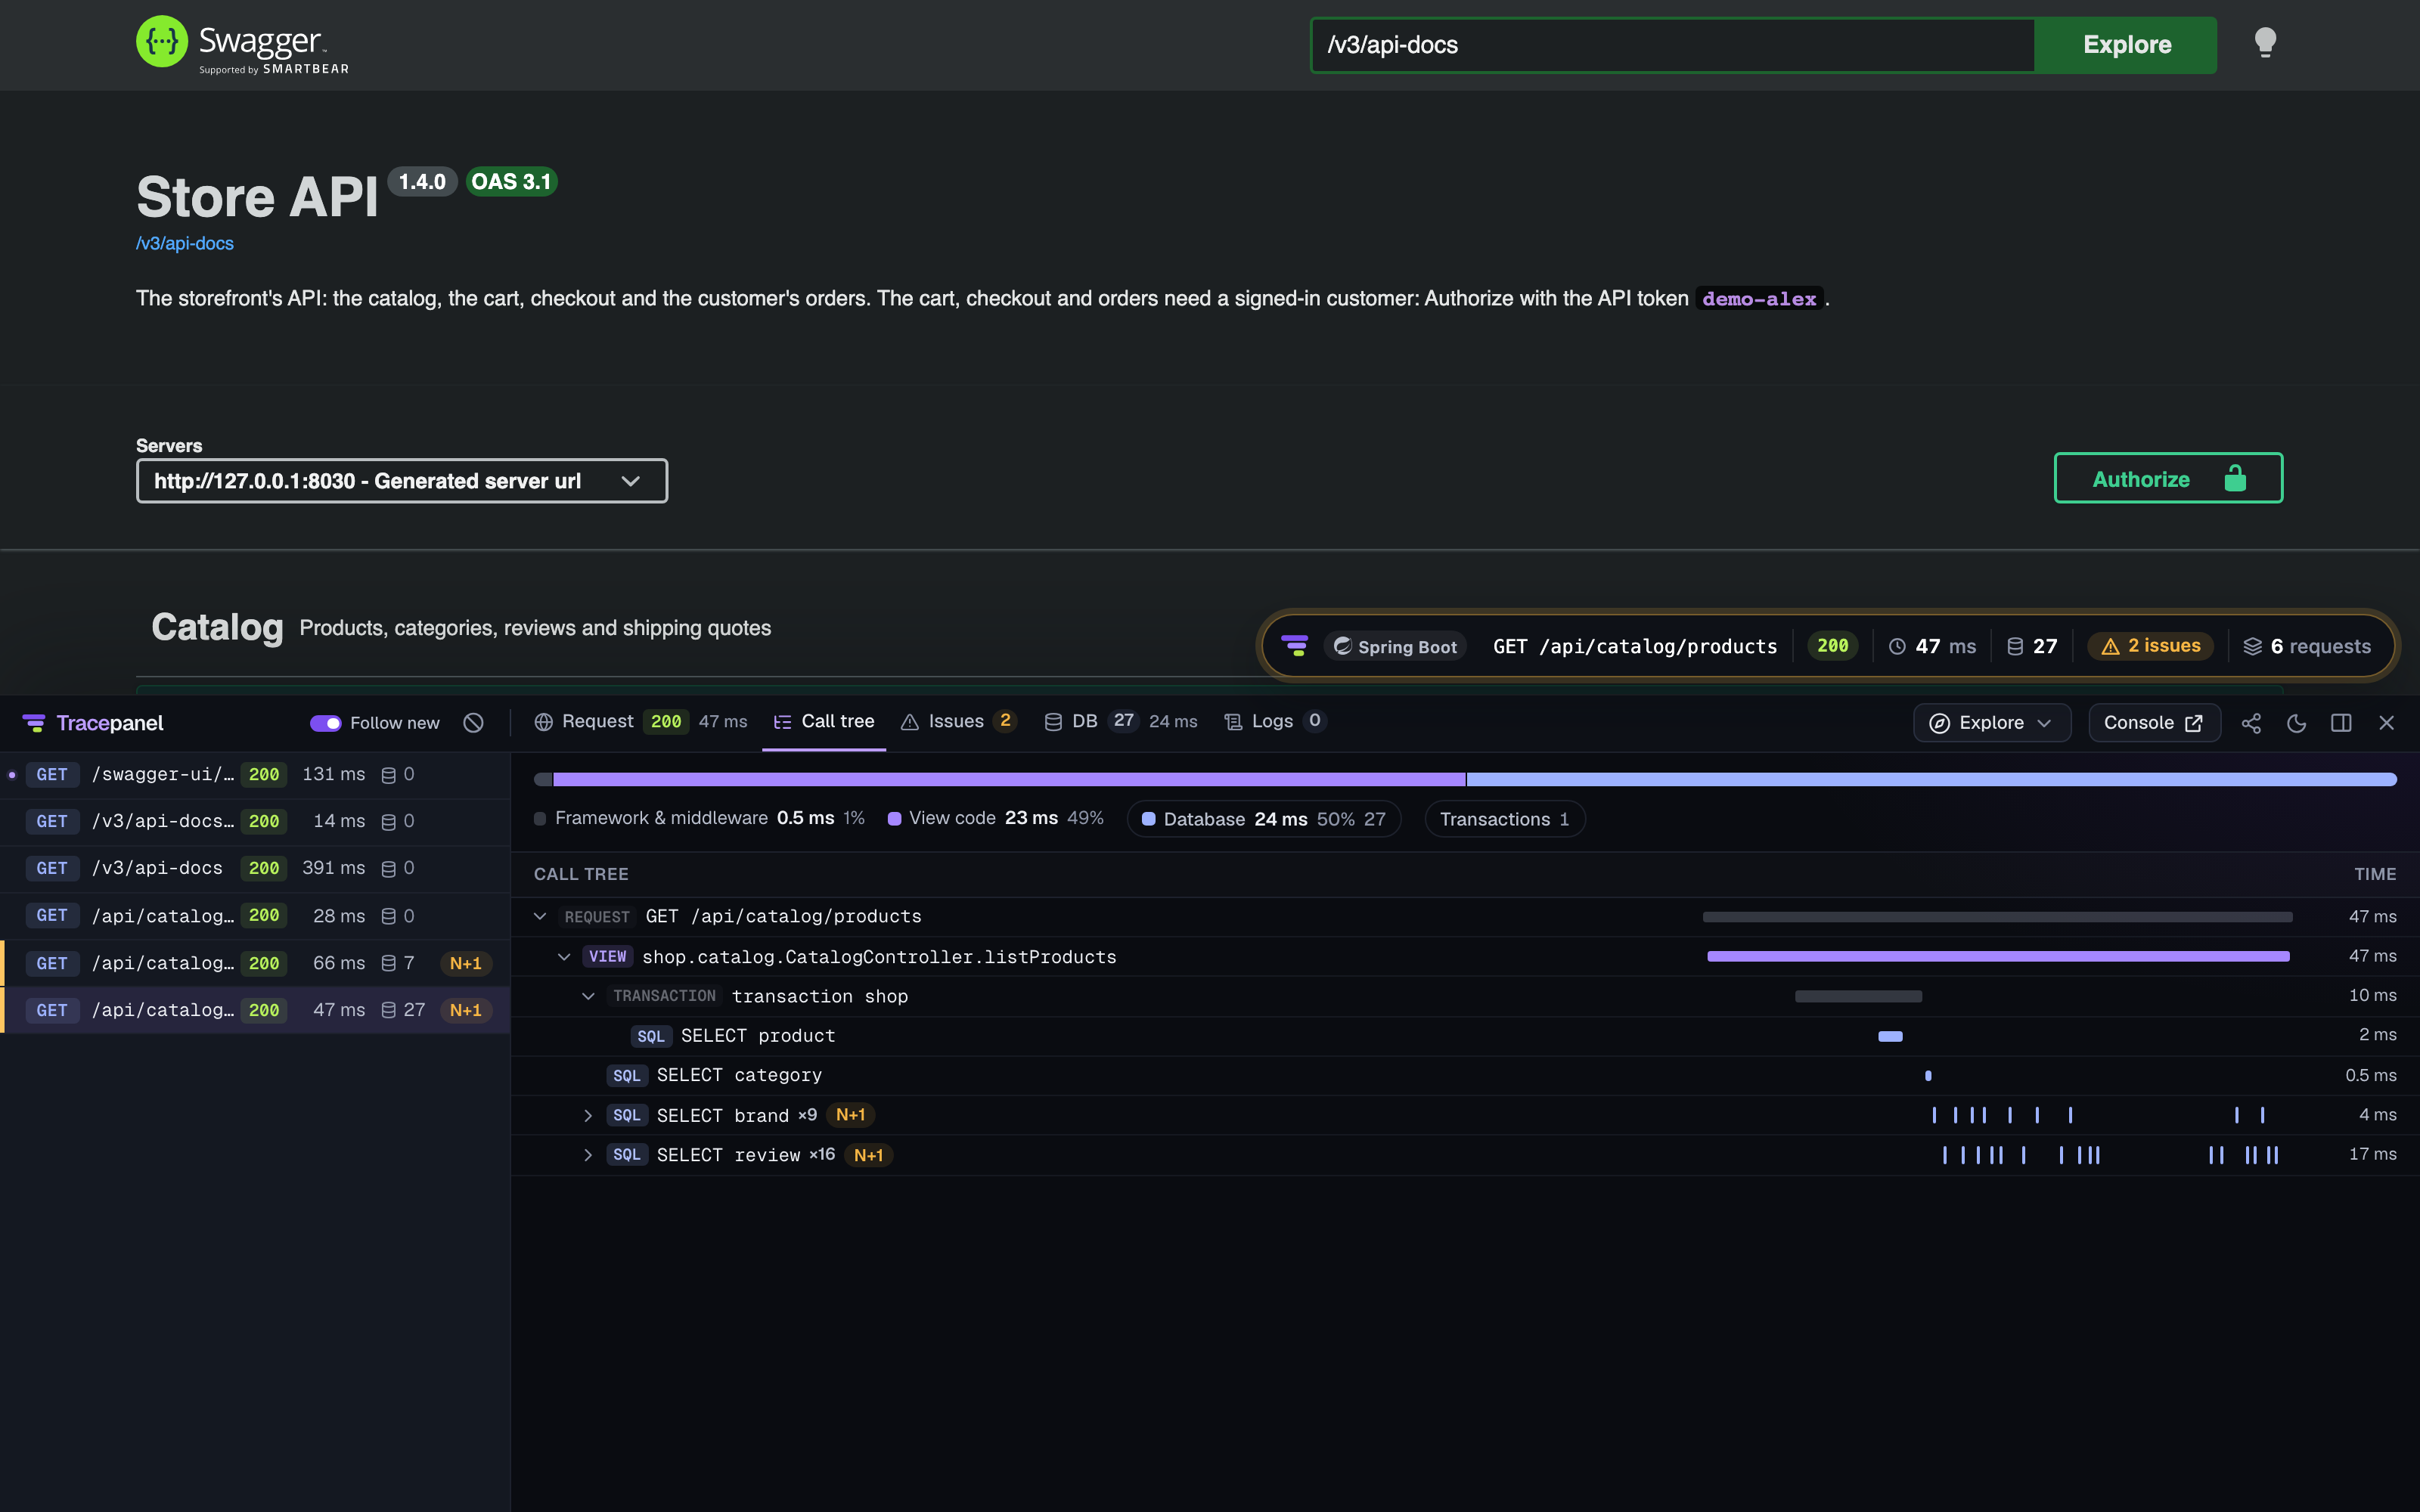This screenshot has width=2420, height=1512.
Task: Open the /v3/api-docs link under Store API
Action: [x=185, y=243]
